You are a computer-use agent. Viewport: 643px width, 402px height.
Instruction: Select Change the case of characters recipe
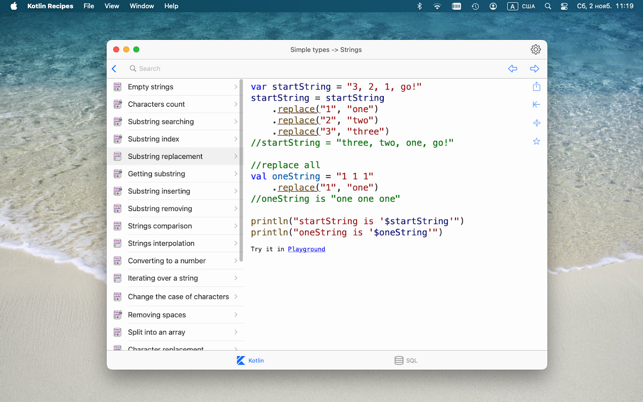coord(176,297)
